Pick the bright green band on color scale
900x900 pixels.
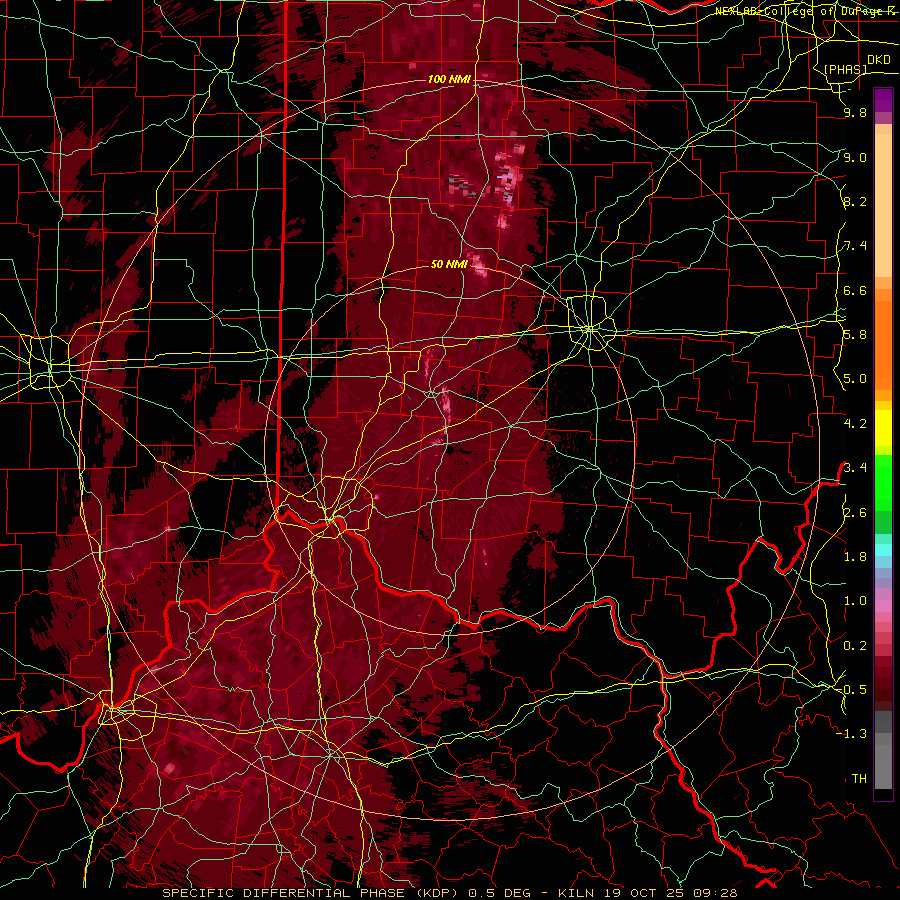pyautogui.click(x=883, y=482)
